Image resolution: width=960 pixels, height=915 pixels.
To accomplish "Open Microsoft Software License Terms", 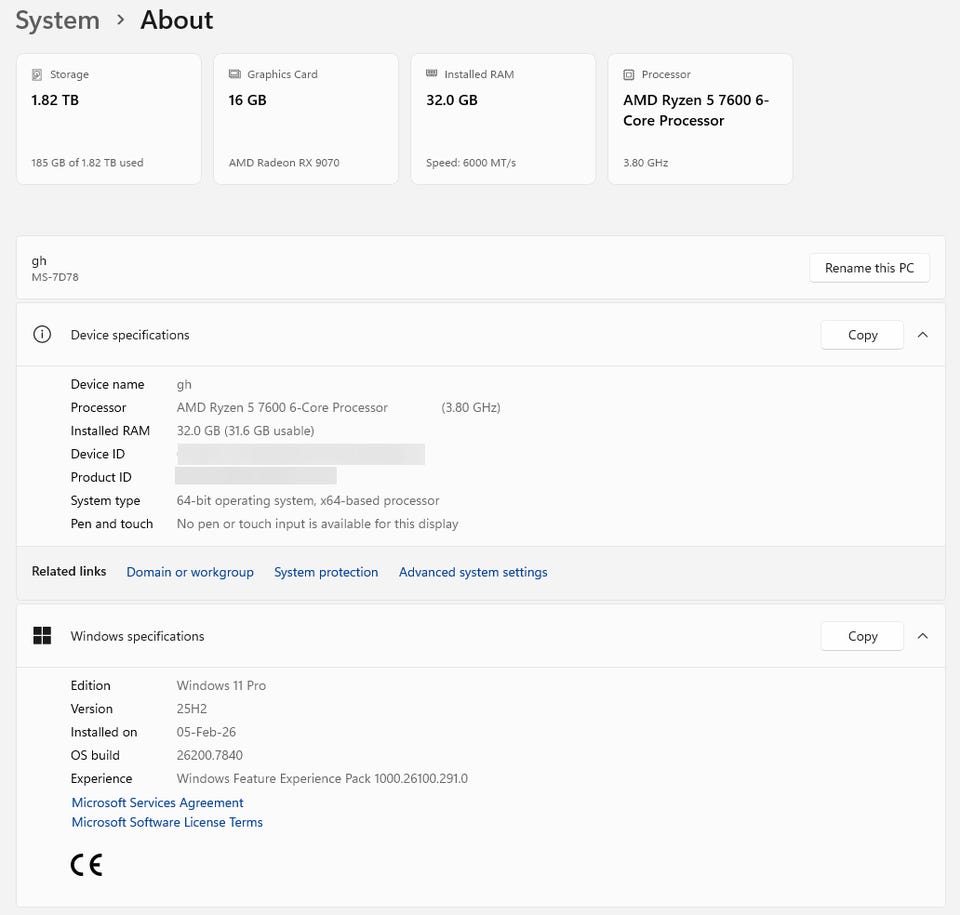I will pos(167,822).
